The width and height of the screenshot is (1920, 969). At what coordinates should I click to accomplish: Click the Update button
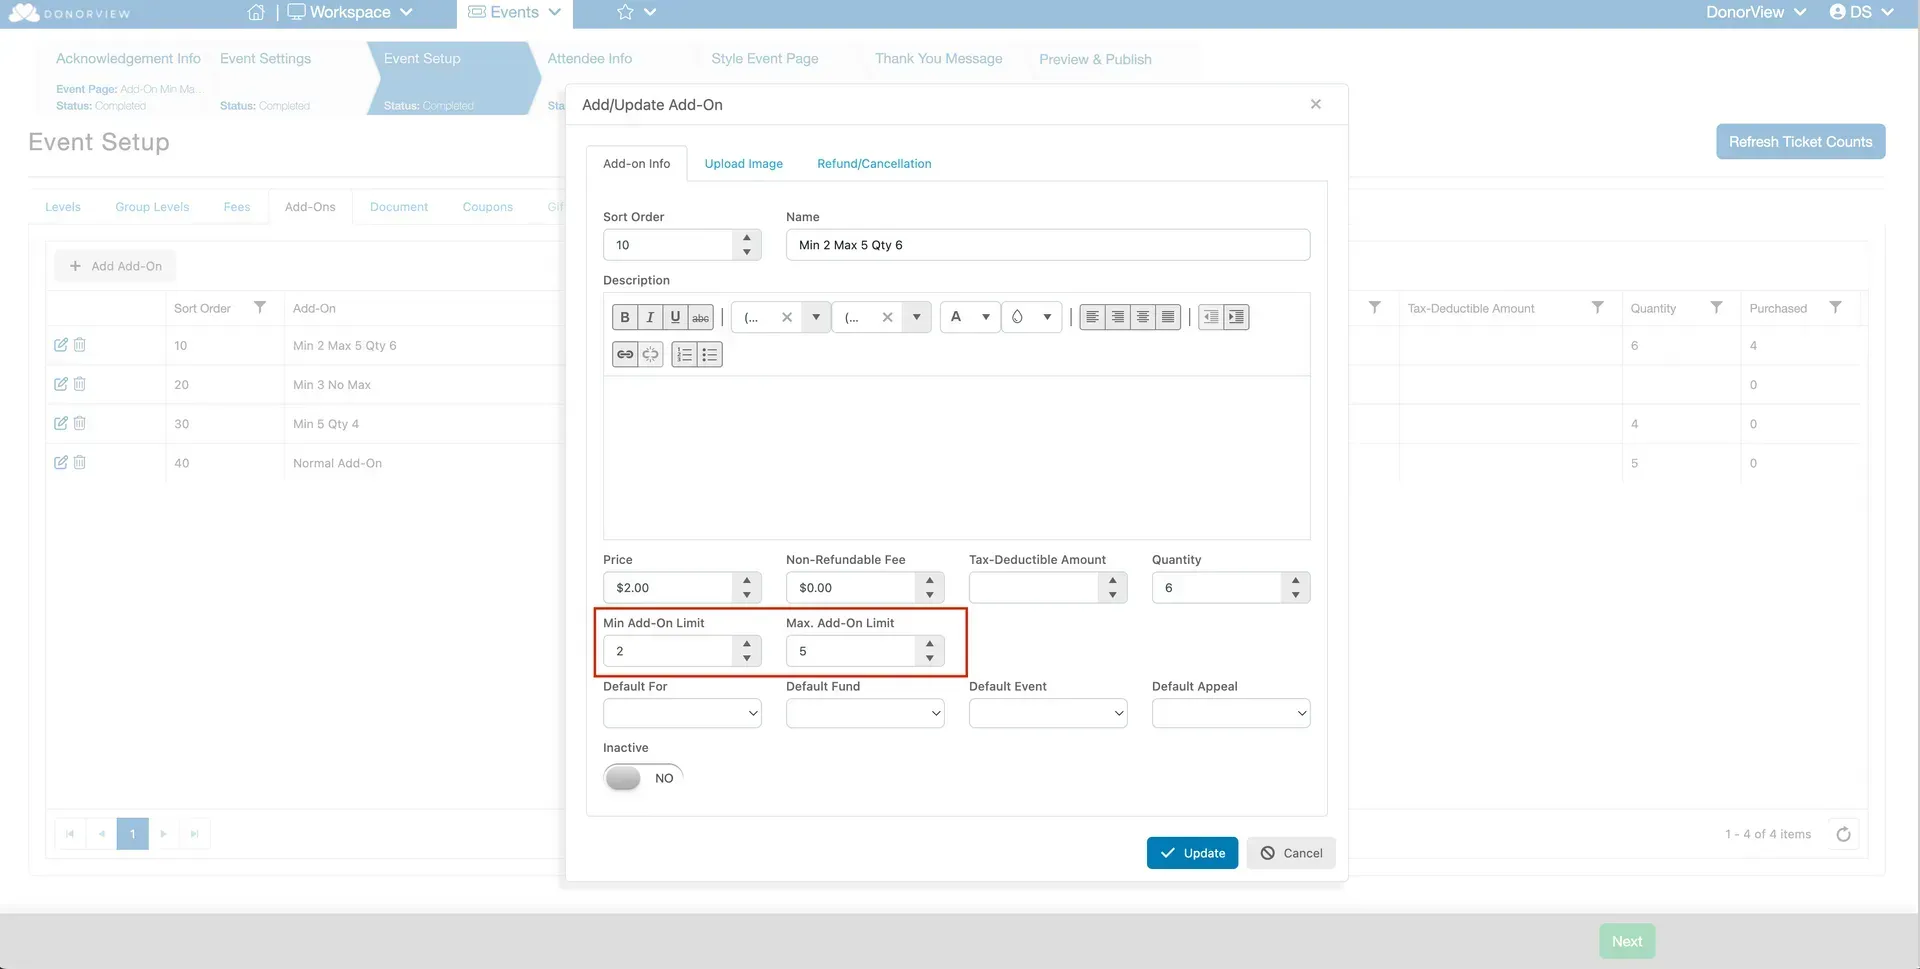pyautogui.click(x=1192, y=853)
